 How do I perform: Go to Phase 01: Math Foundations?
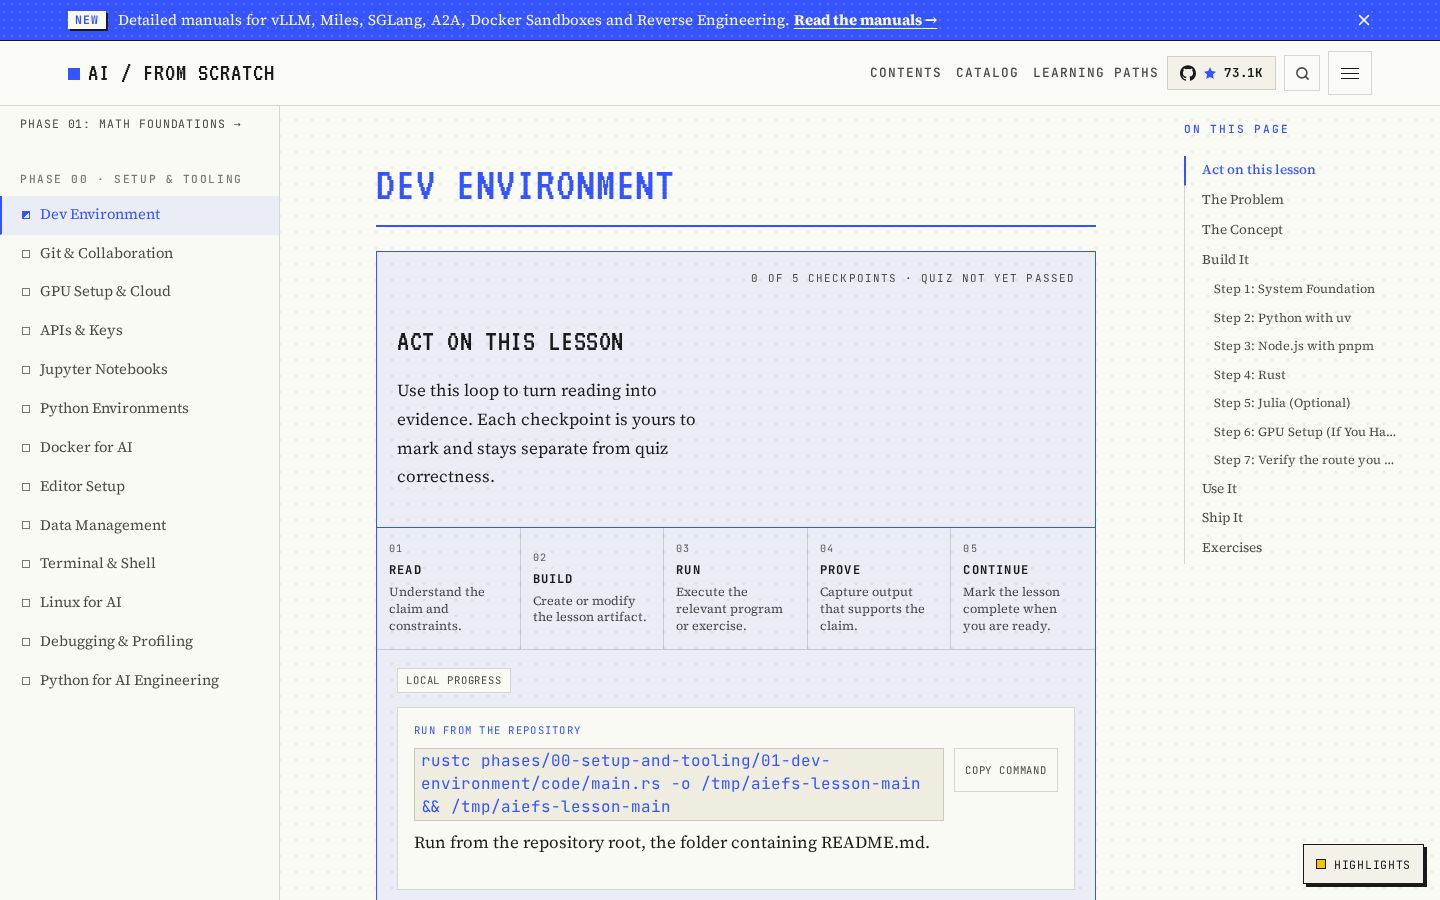coord(131,124)
